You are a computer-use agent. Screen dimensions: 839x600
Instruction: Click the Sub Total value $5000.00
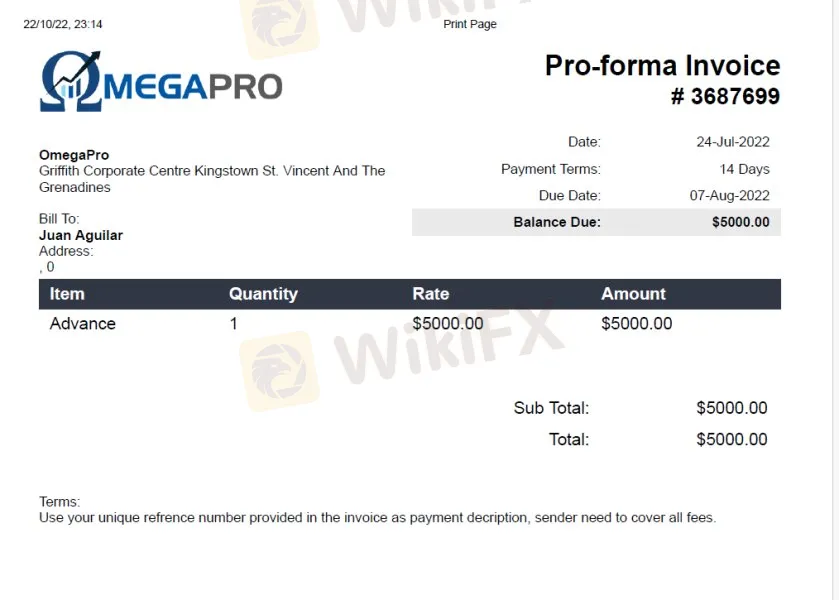click(732, 408)
